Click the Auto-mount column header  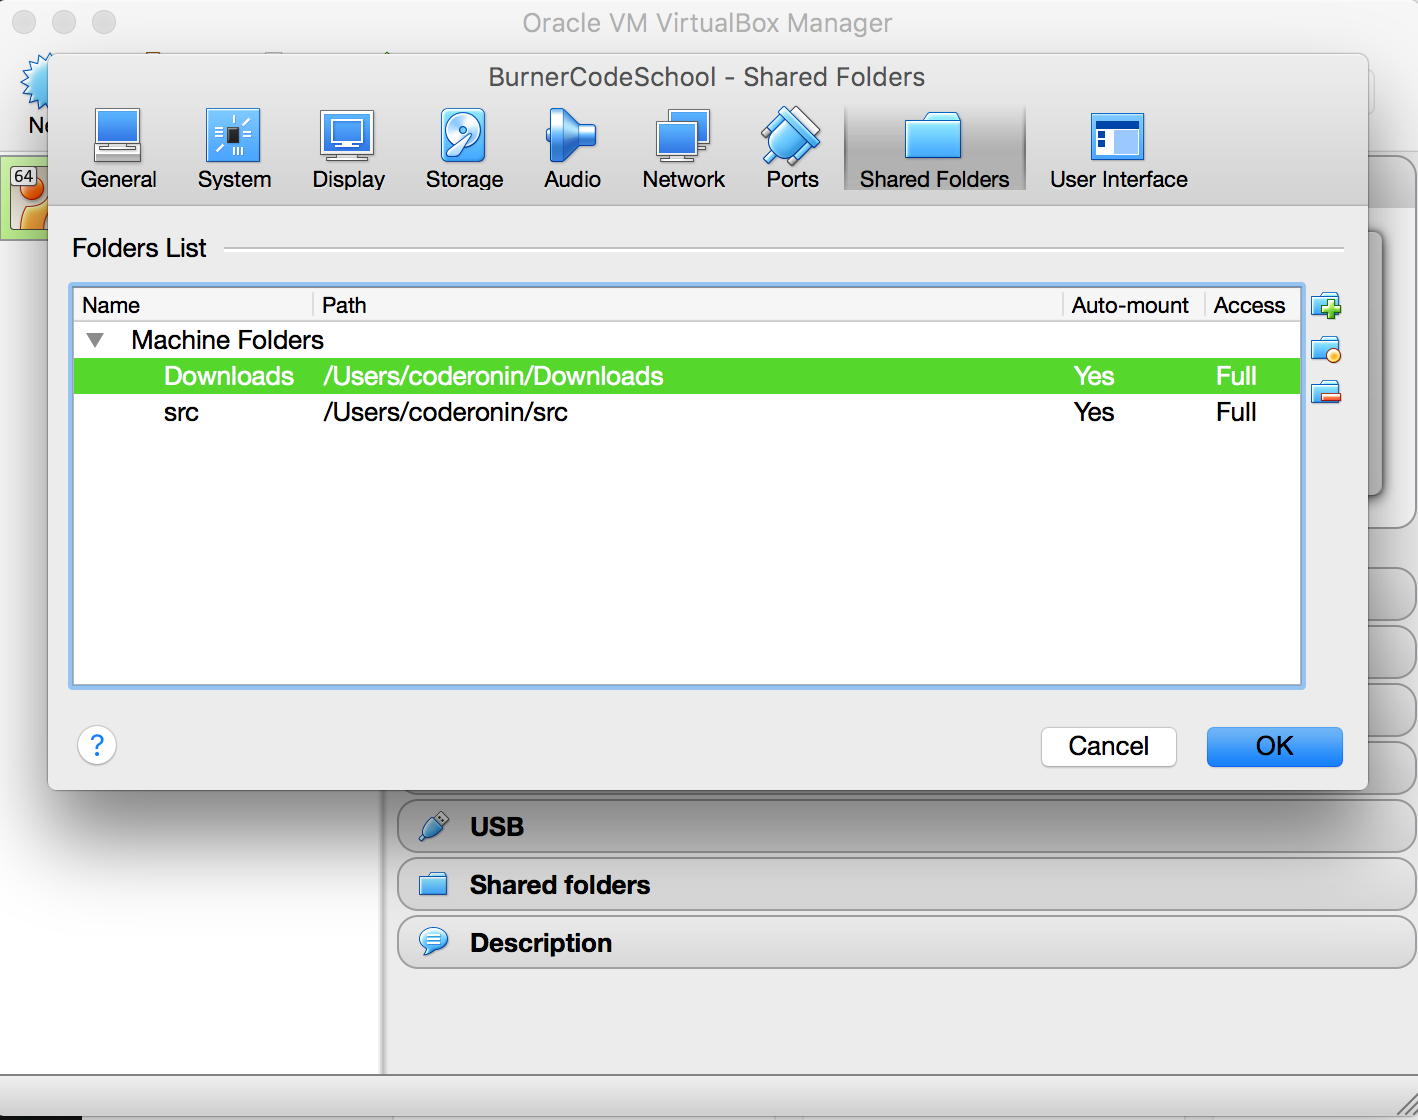point(1133,305)
